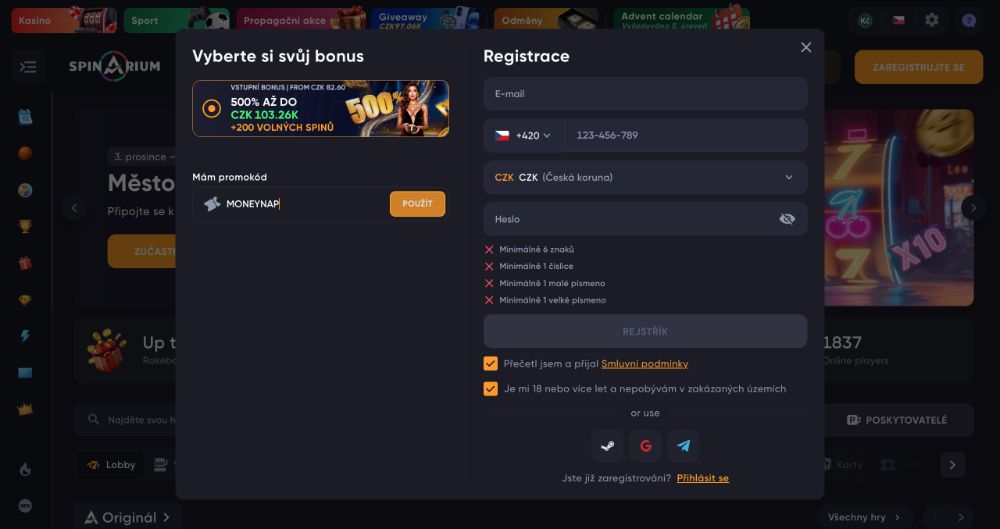
Task: Toggle the 18 years or older checkbox
Action: tap(490, 389)
